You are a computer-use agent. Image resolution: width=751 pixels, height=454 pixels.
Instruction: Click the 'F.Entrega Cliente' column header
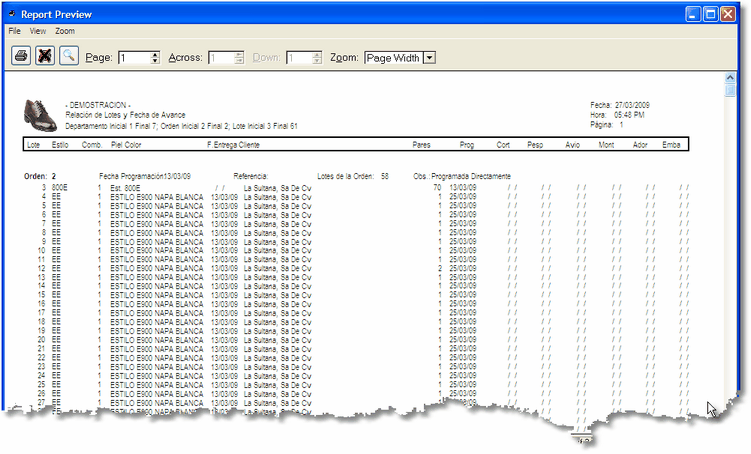point(233,145)
